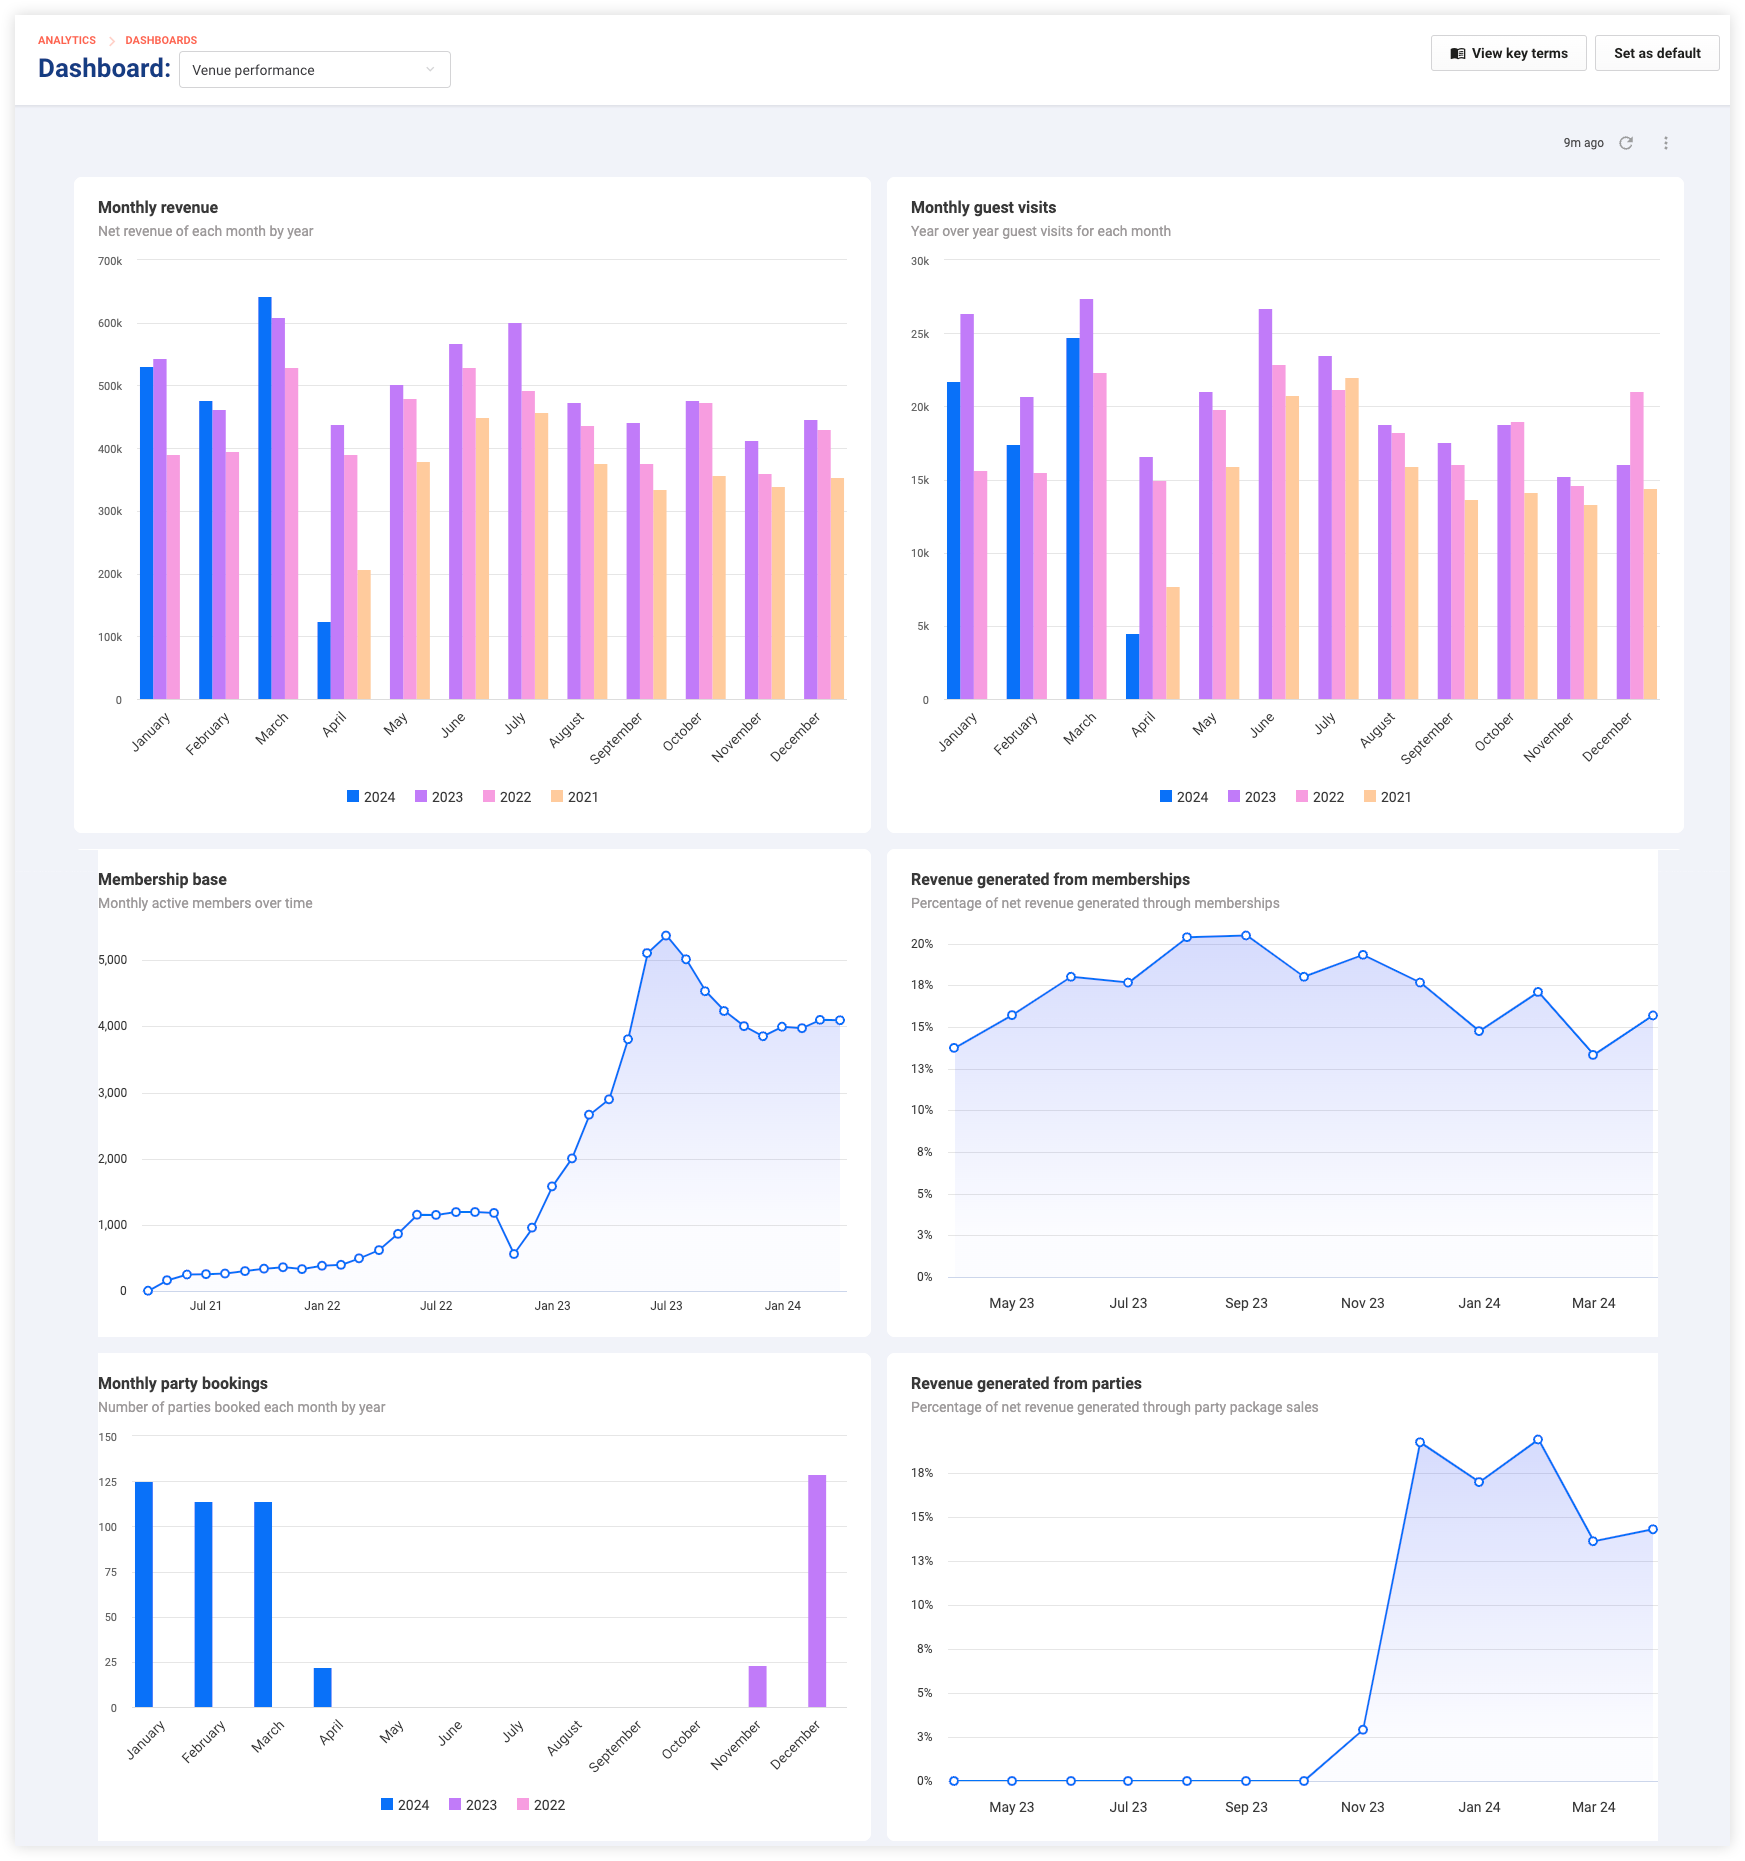Click the Jul 23 label on Membership base axis
1745x1861 pixels.
coord(666,1306)
